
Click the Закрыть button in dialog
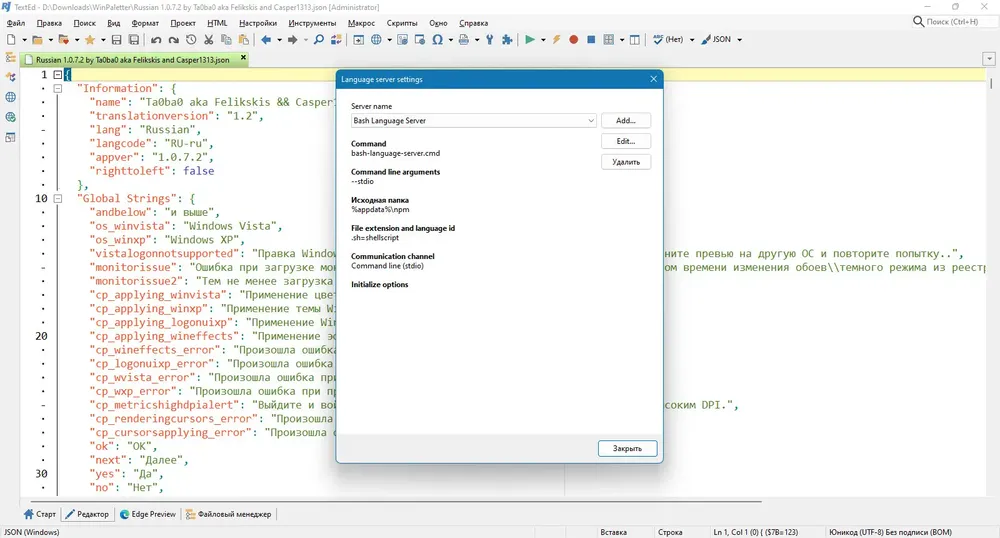(x=628, y=449)
